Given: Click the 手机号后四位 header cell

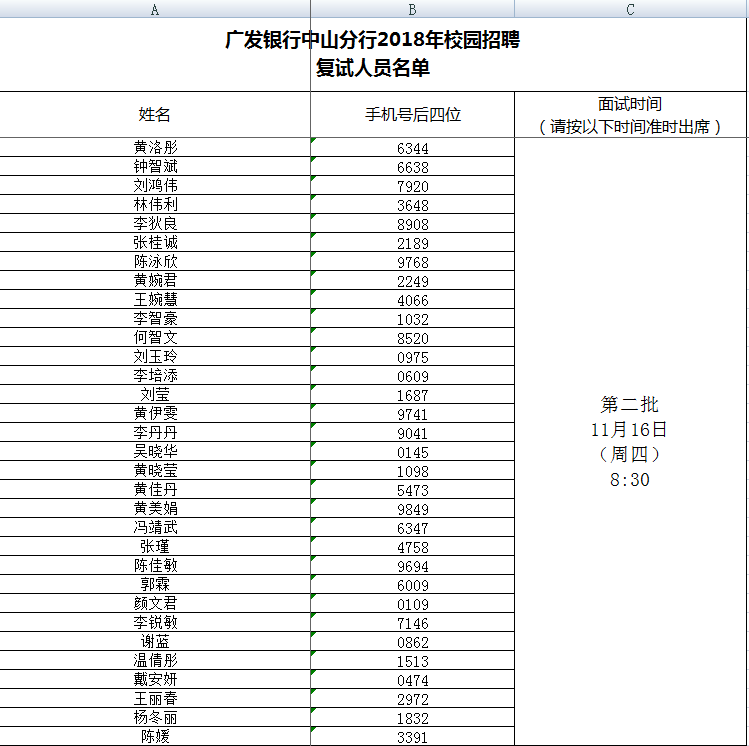Looking at the screenshot, I should [x=412, y=115].
